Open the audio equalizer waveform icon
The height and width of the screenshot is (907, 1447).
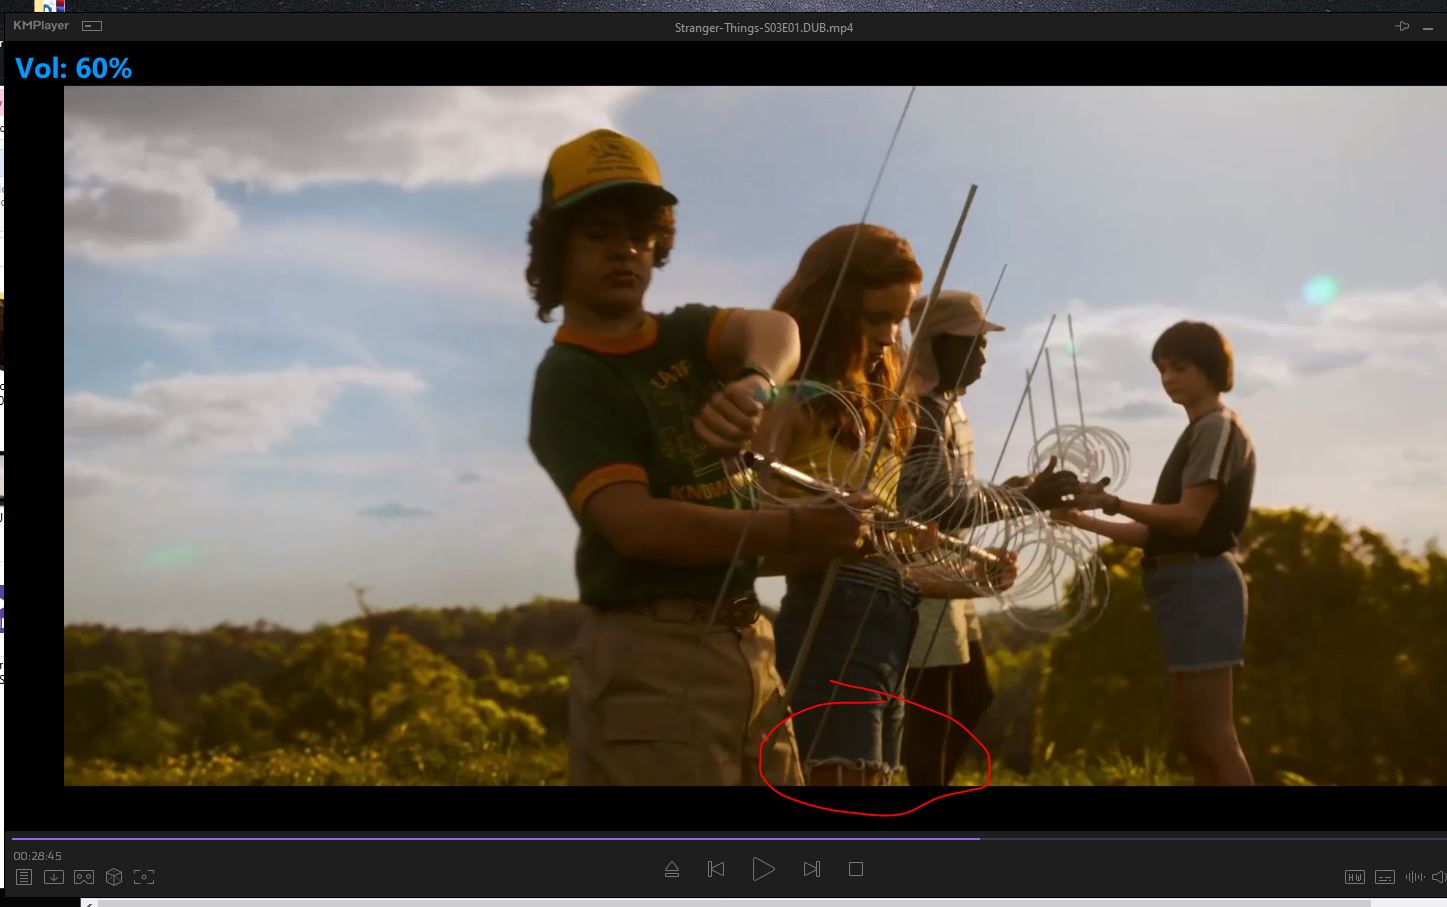[1414, 877]
